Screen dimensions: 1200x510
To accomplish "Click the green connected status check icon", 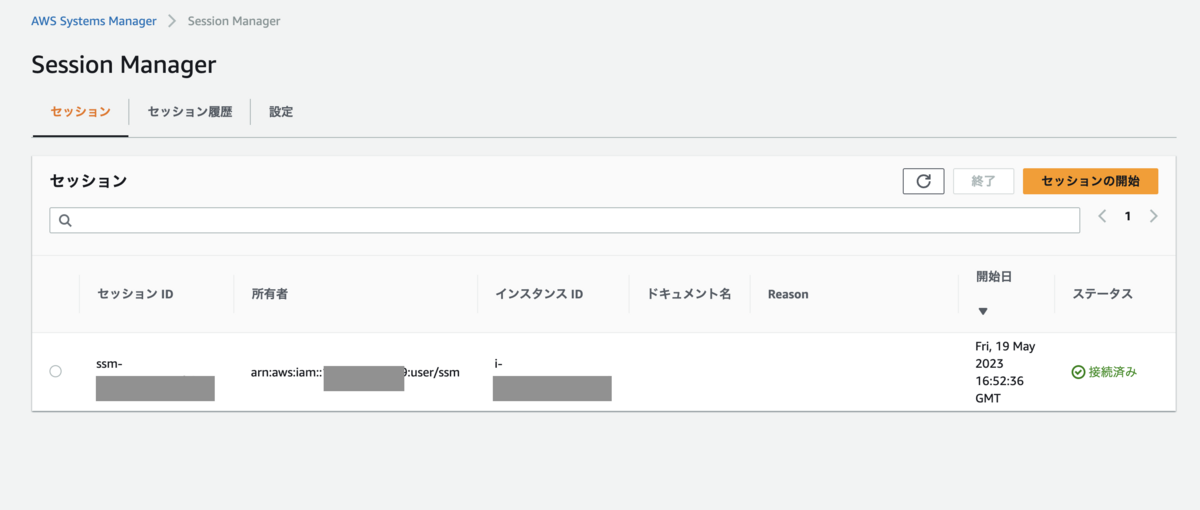I will coord(1078,372).
